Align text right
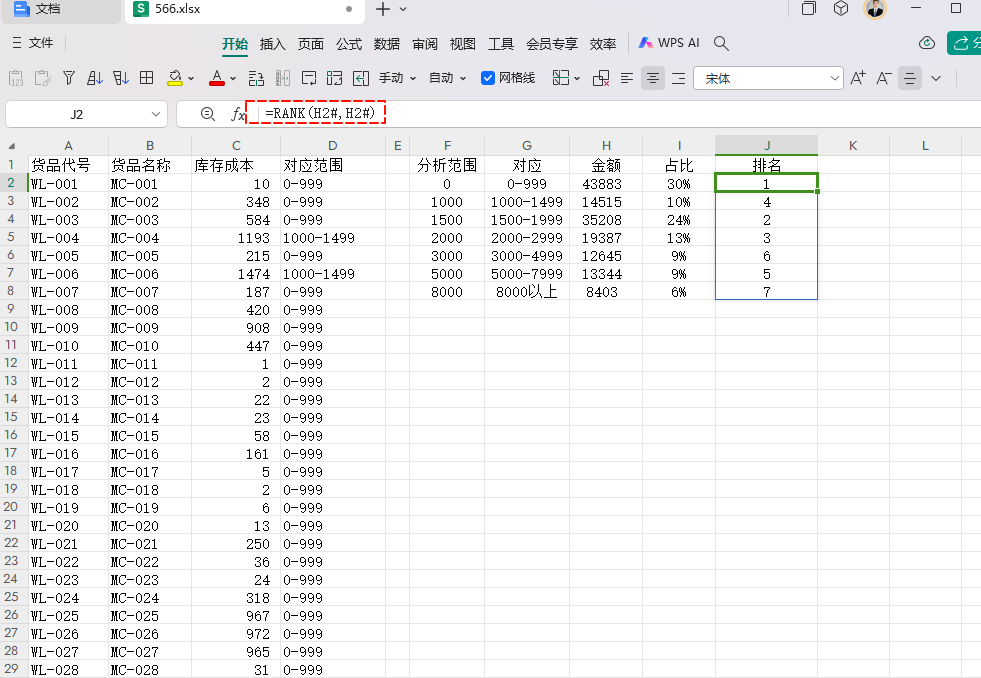Image resolution: width=981 pixels, height=678 pixels. 679,78
